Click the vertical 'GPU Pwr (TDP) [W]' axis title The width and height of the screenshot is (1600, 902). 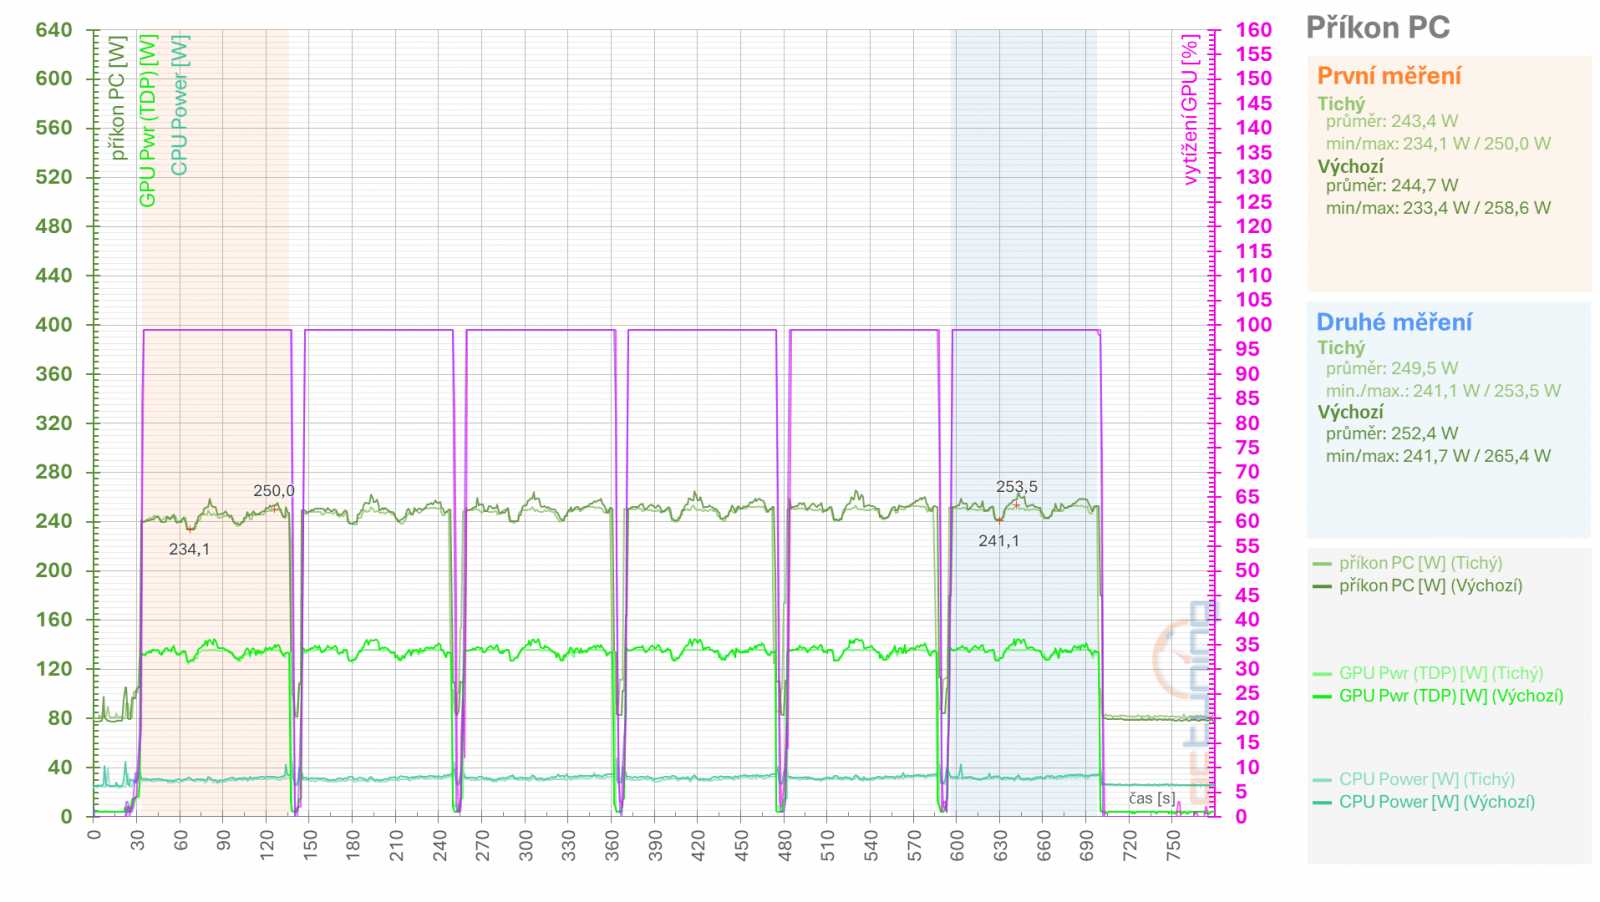[x=148, y=121]
